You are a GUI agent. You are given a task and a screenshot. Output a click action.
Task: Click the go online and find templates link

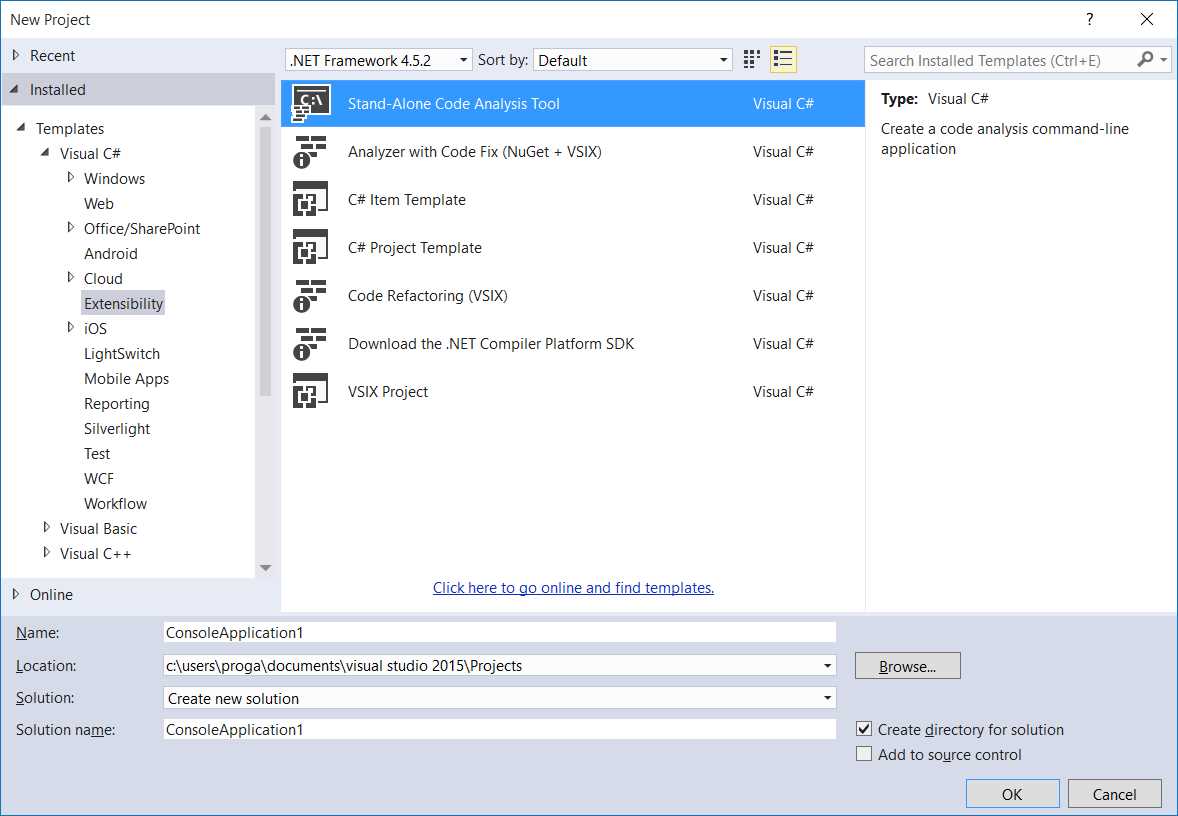pos(573,587)
